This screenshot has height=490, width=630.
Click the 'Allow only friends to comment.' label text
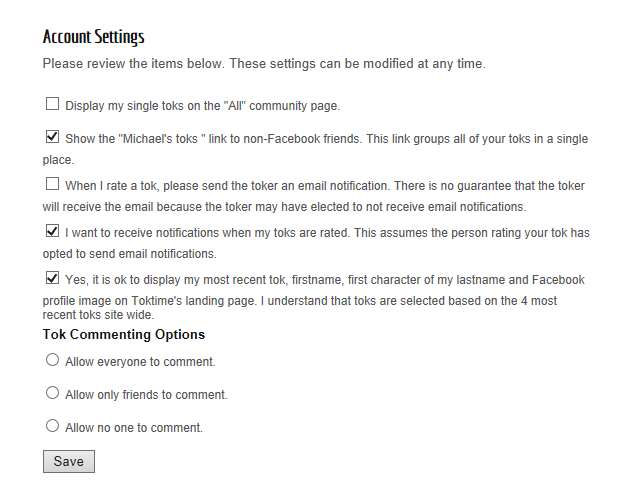(146, 394)
